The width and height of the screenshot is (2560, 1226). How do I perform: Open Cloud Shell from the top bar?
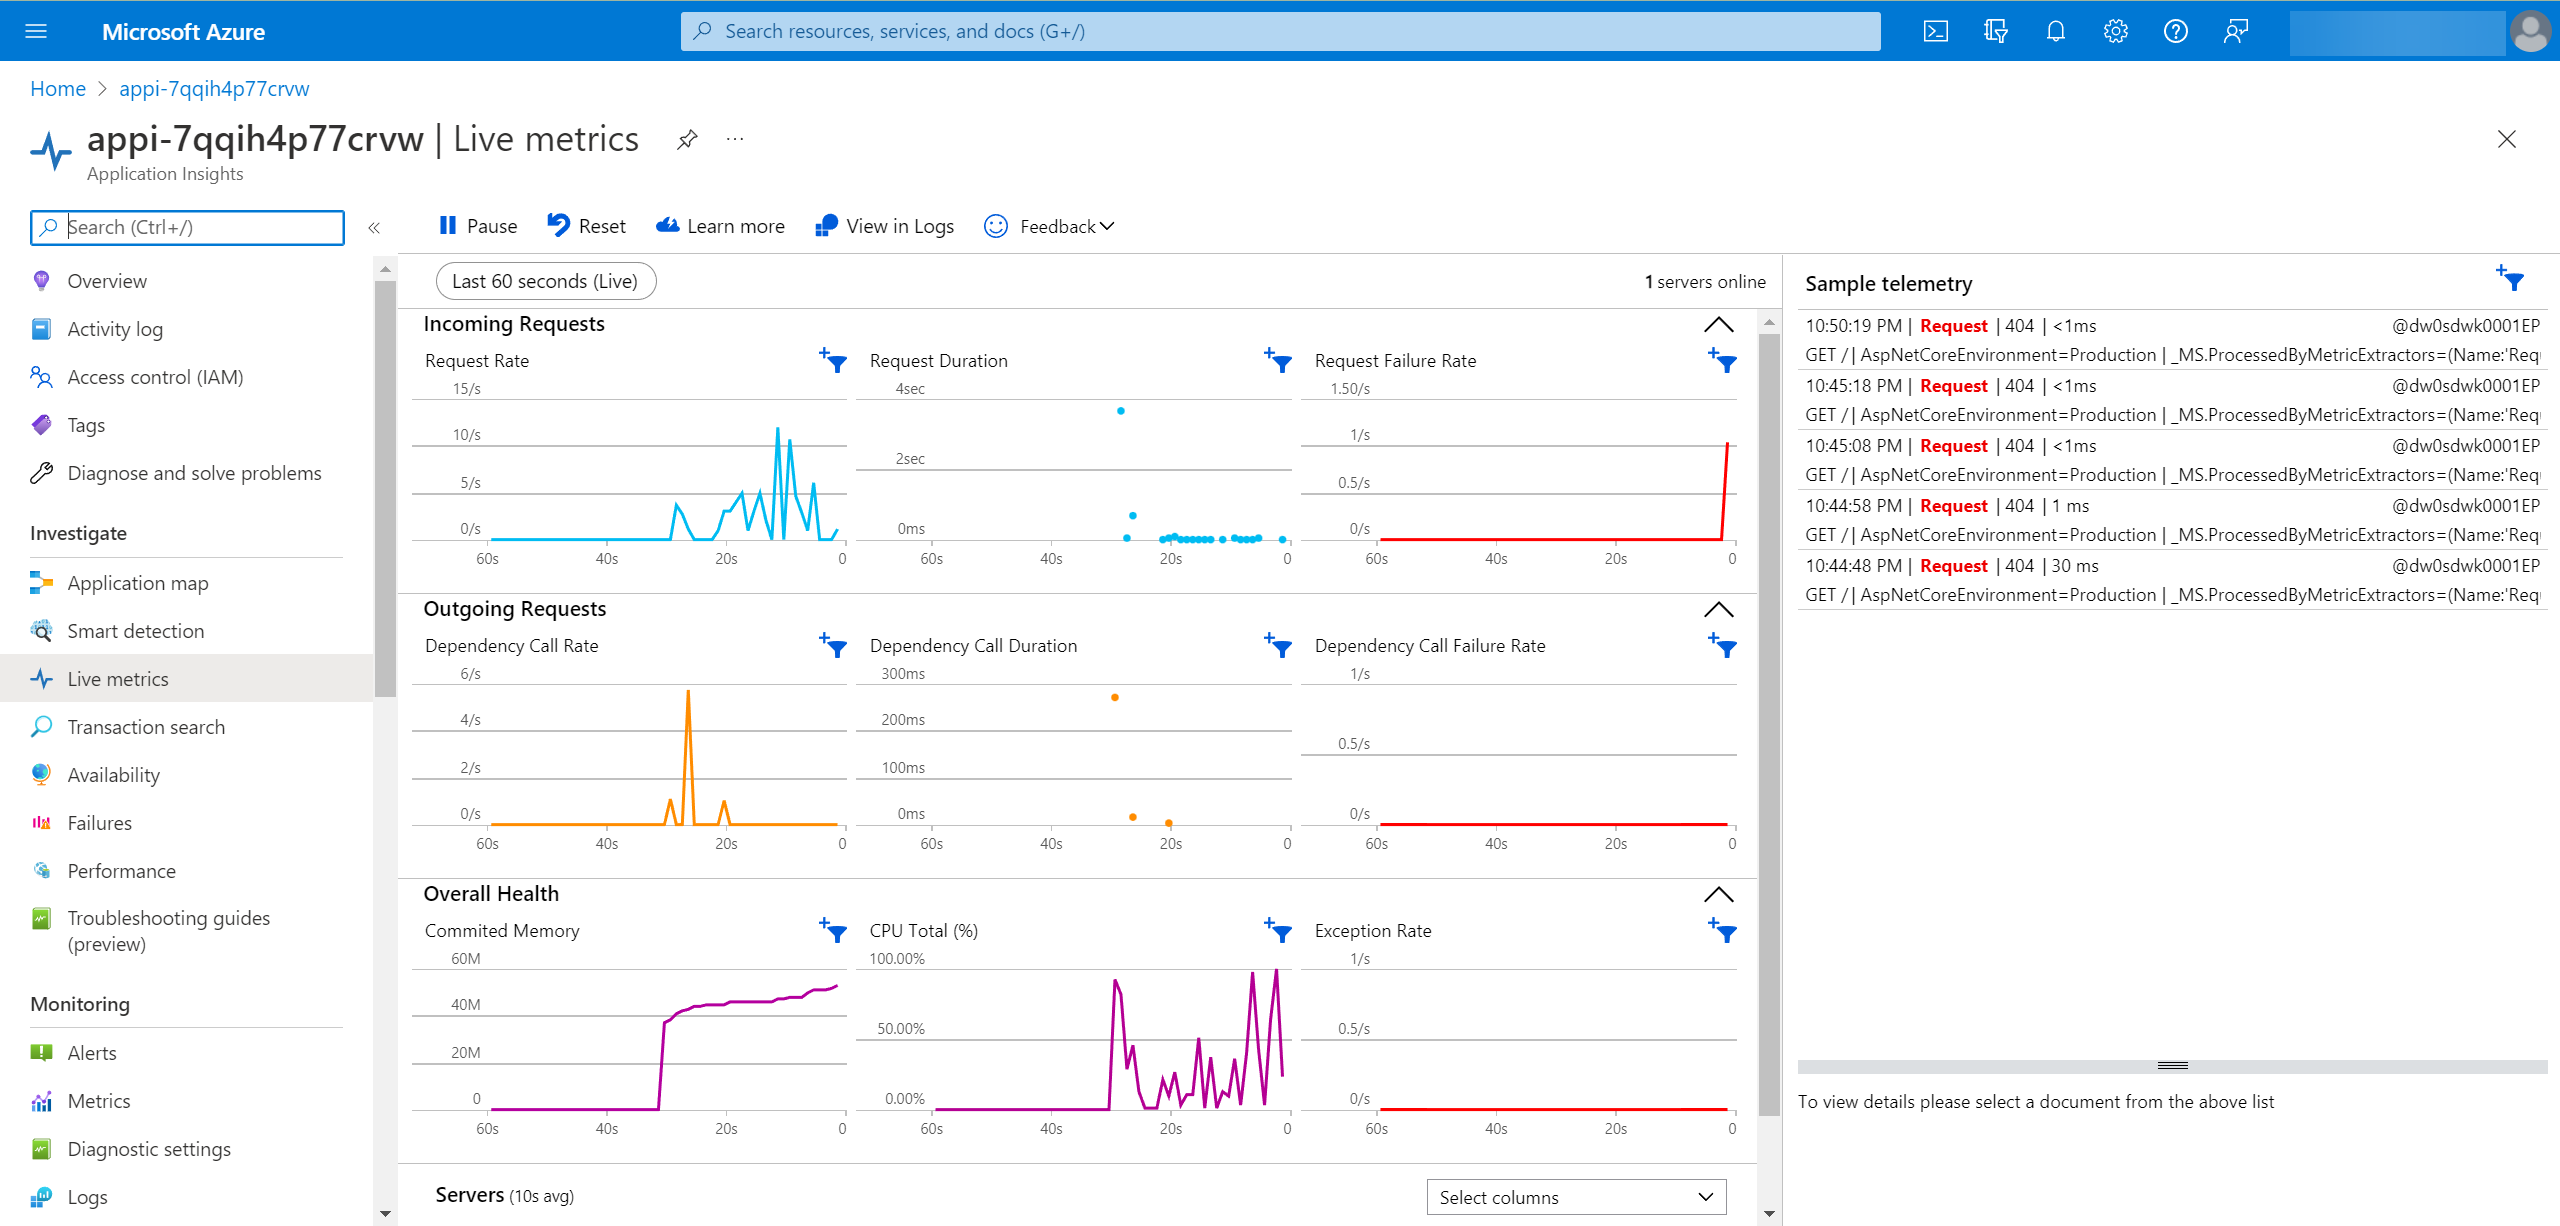click(x=1935, y=31)
